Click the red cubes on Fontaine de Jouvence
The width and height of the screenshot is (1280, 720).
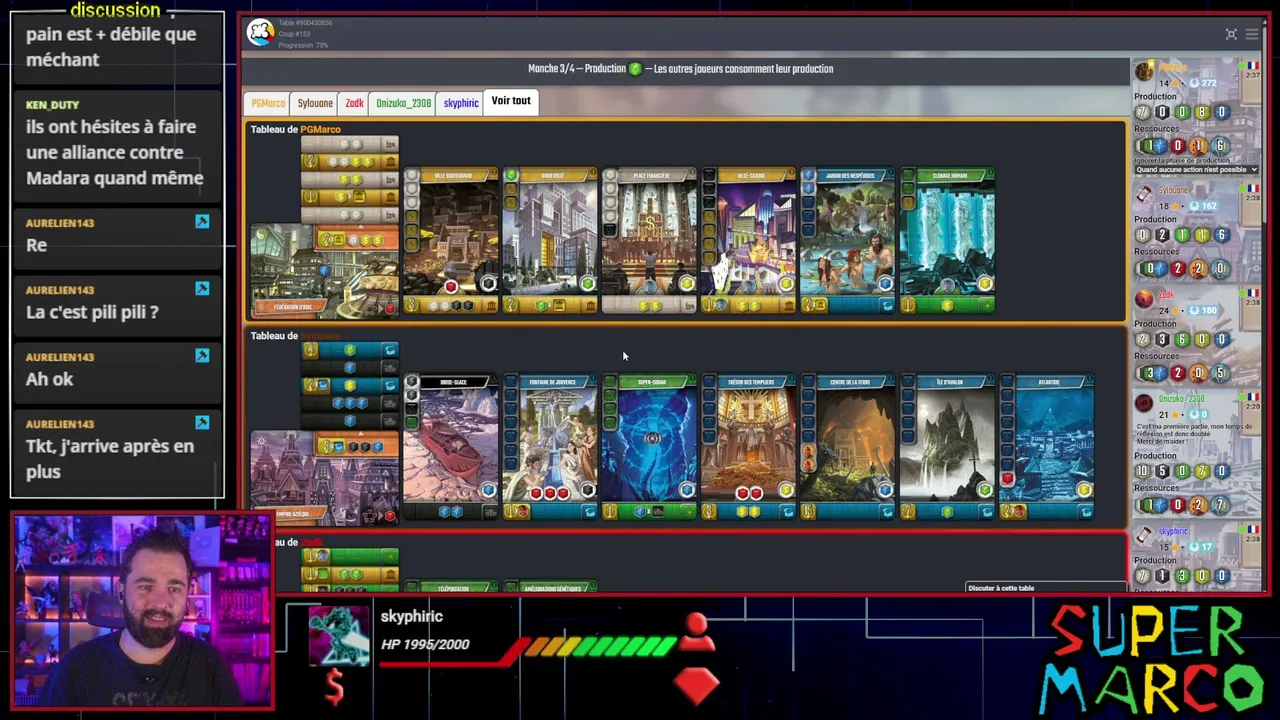coord(549,493)
